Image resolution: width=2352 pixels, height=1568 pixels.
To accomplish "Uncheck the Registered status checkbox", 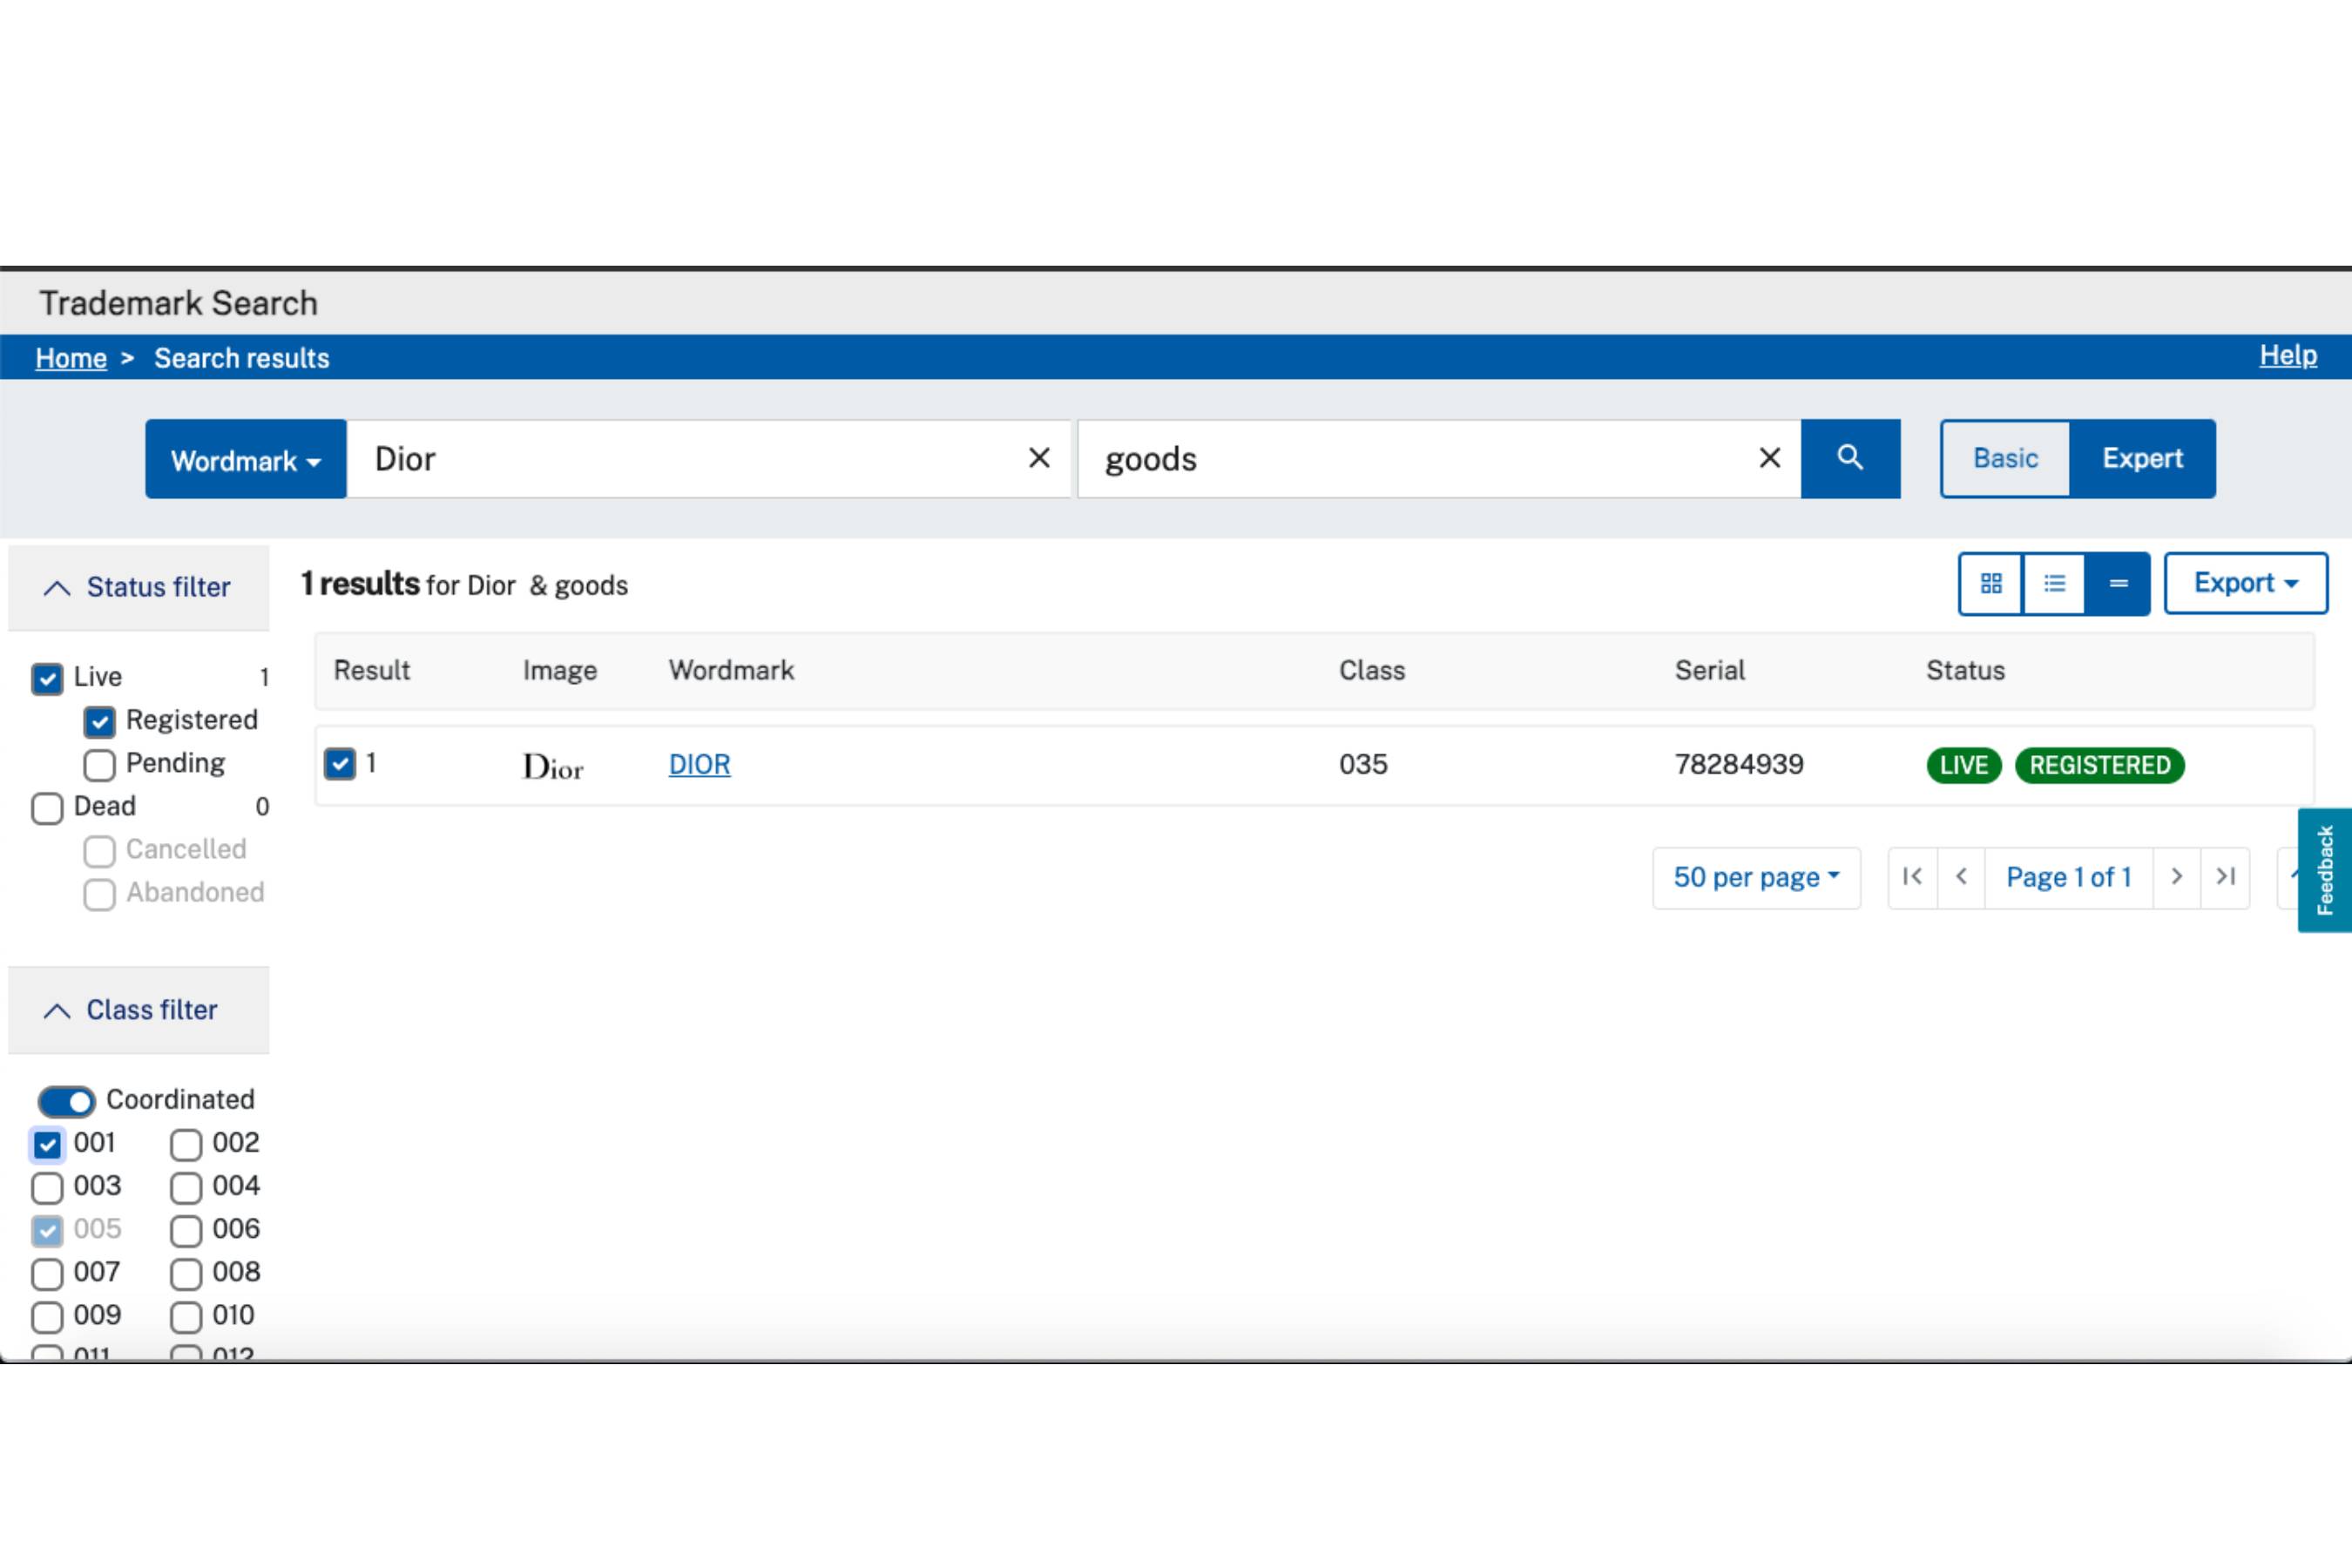I will point(100,721).
